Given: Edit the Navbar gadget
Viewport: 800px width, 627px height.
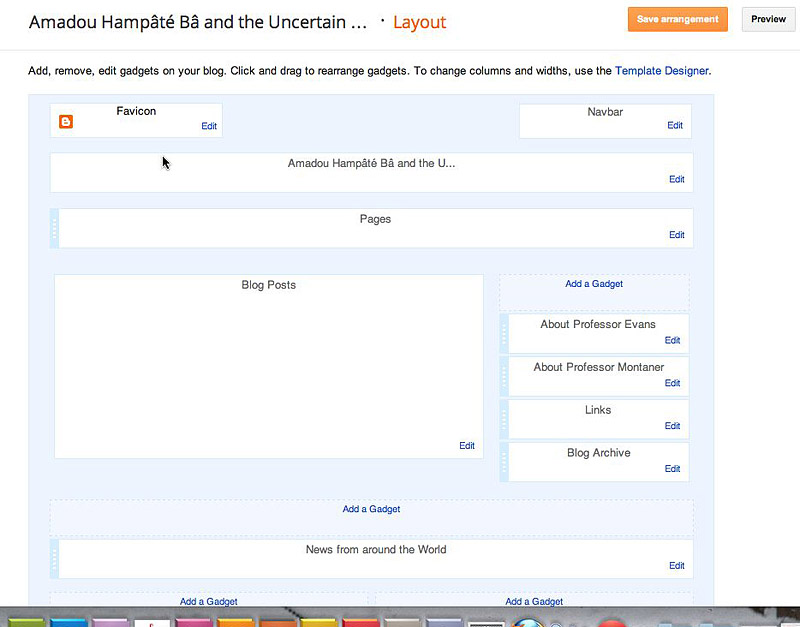Looking at the screenshot, I should point(675,126).
